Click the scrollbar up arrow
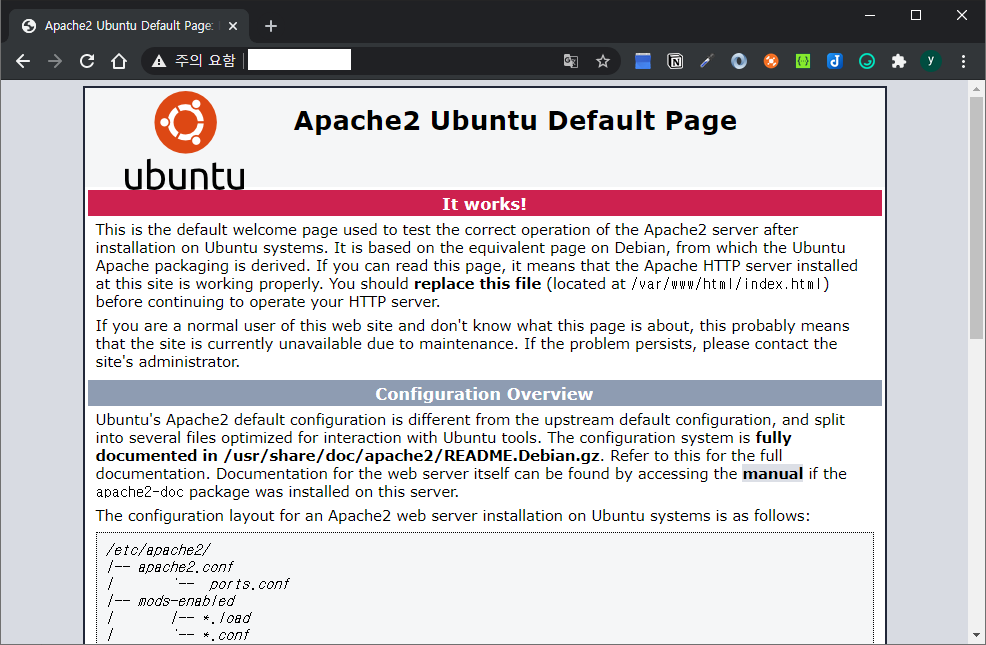The width and height of the screenshot is (986, 645). pos(976,89)
